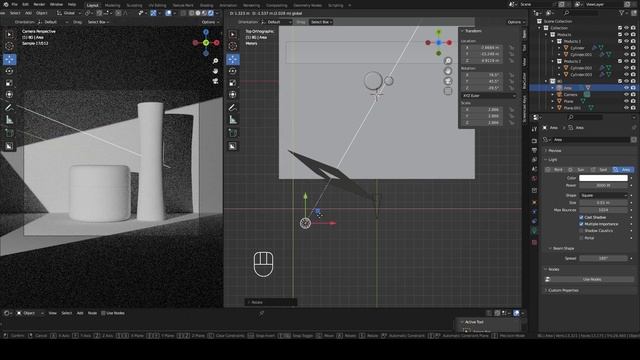Viewport: 640px width, 360px height.
Task: Select the Annotate tool in Top Orthographic viewport
Action: click(x=233, y=108)
